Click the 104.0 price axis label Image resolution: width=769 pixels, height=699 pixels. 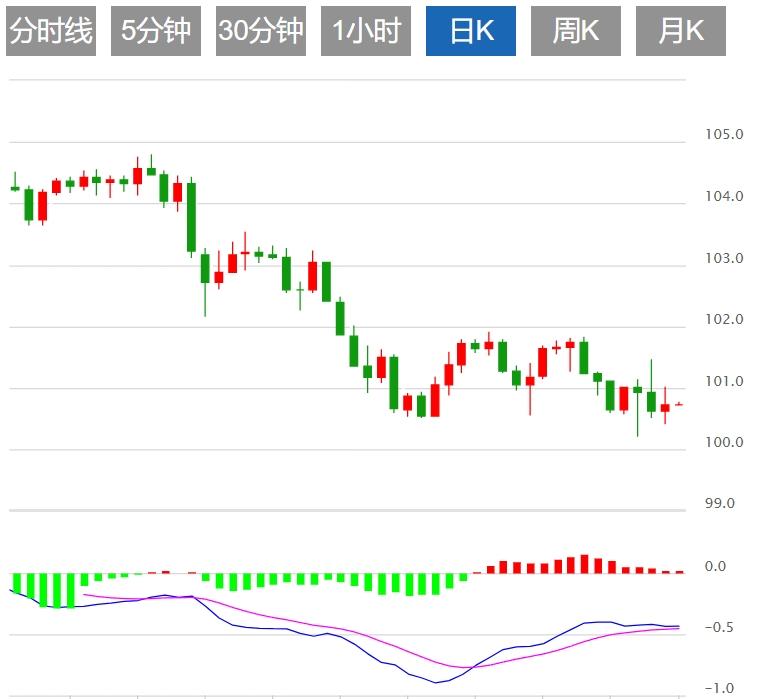724,197
